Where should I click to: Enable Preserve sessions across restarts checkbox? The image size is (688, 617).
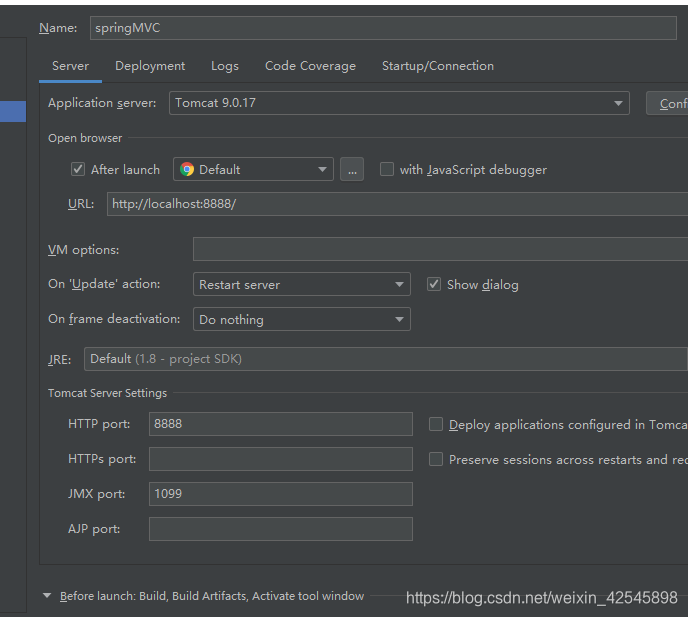tap(436, 459)
